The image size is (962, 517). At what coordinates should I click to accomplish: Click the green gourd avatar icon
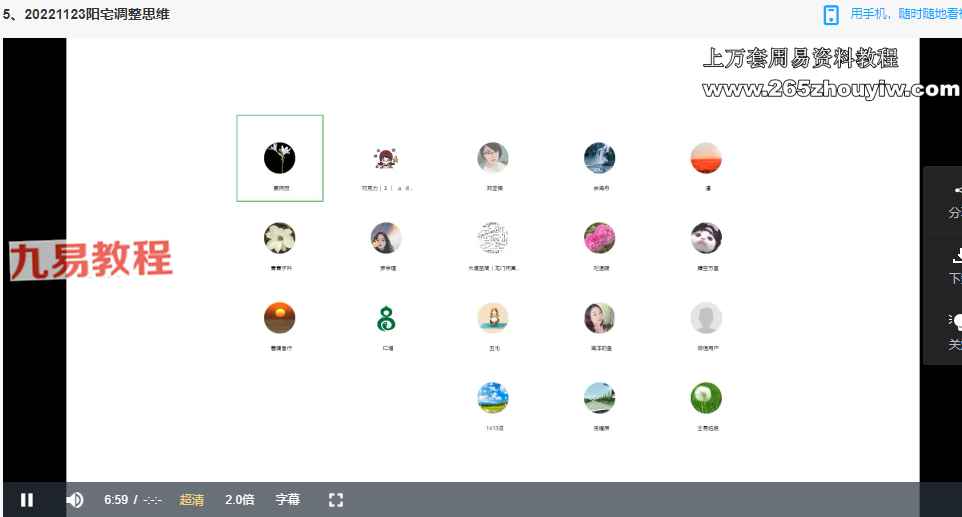386,318
